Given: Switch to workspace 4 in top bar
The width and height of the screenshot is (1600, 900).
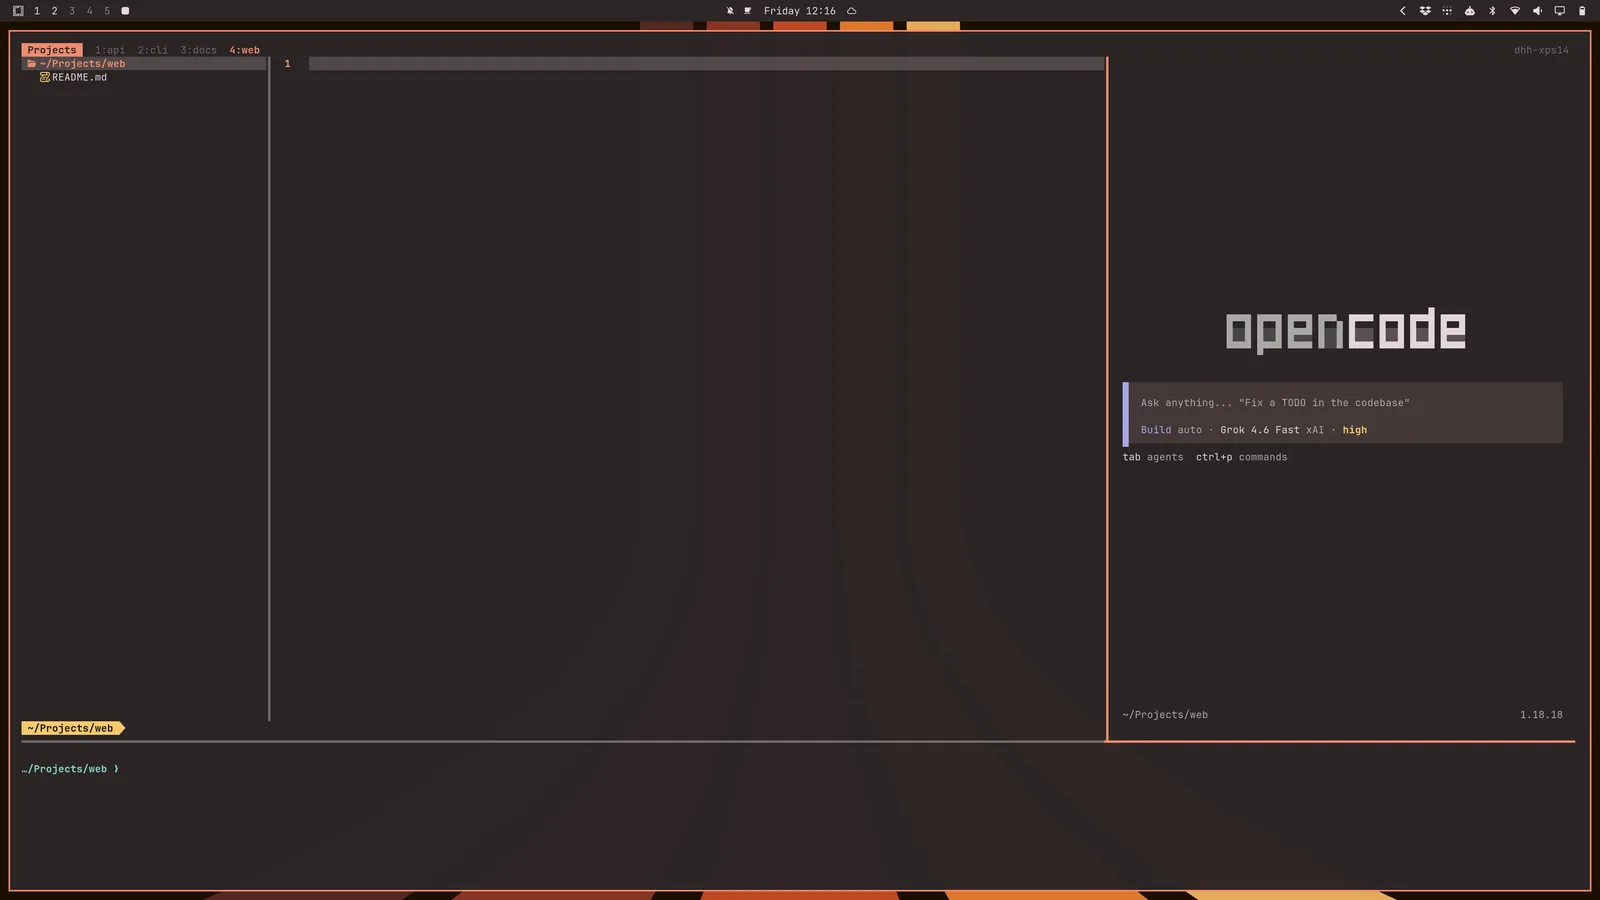Looking at the screenshot, I should click(x=89, y=11).
